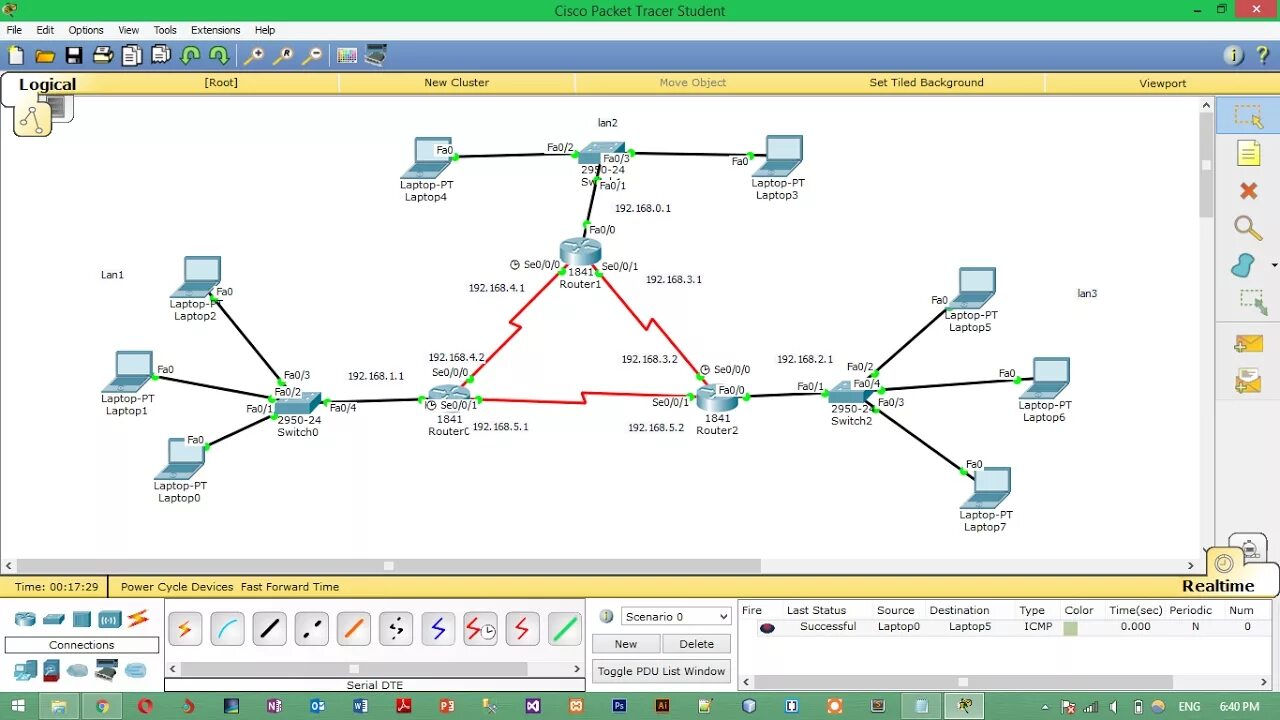Choose the orange fiber cable

click(x=354, y=629)
